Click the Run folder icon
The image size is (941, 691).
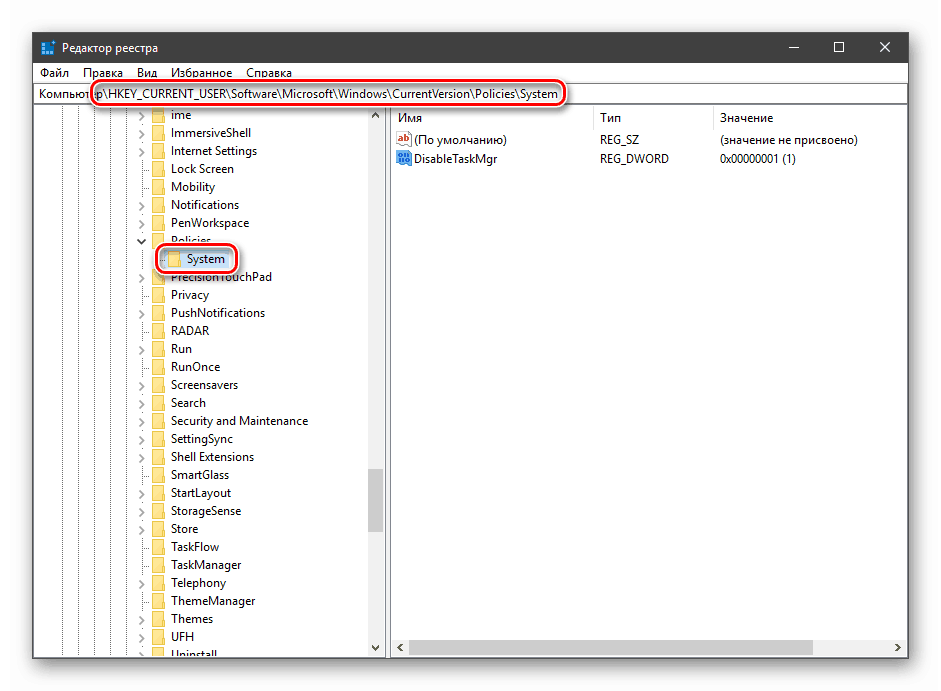pos(158,349)
